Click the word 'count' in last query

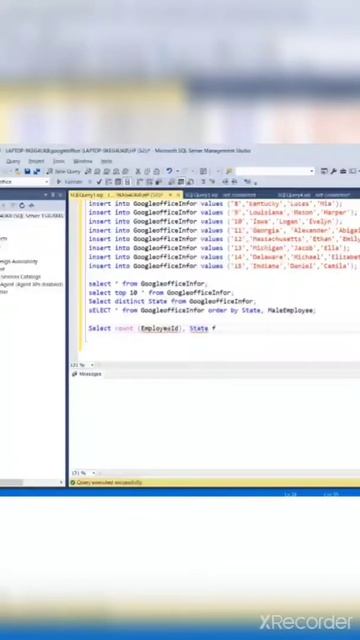[x=124, y=329]
